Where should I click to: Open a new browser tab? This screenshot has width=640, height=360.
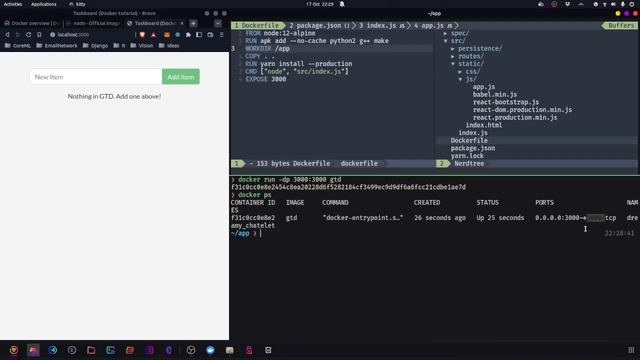point(193,23)
